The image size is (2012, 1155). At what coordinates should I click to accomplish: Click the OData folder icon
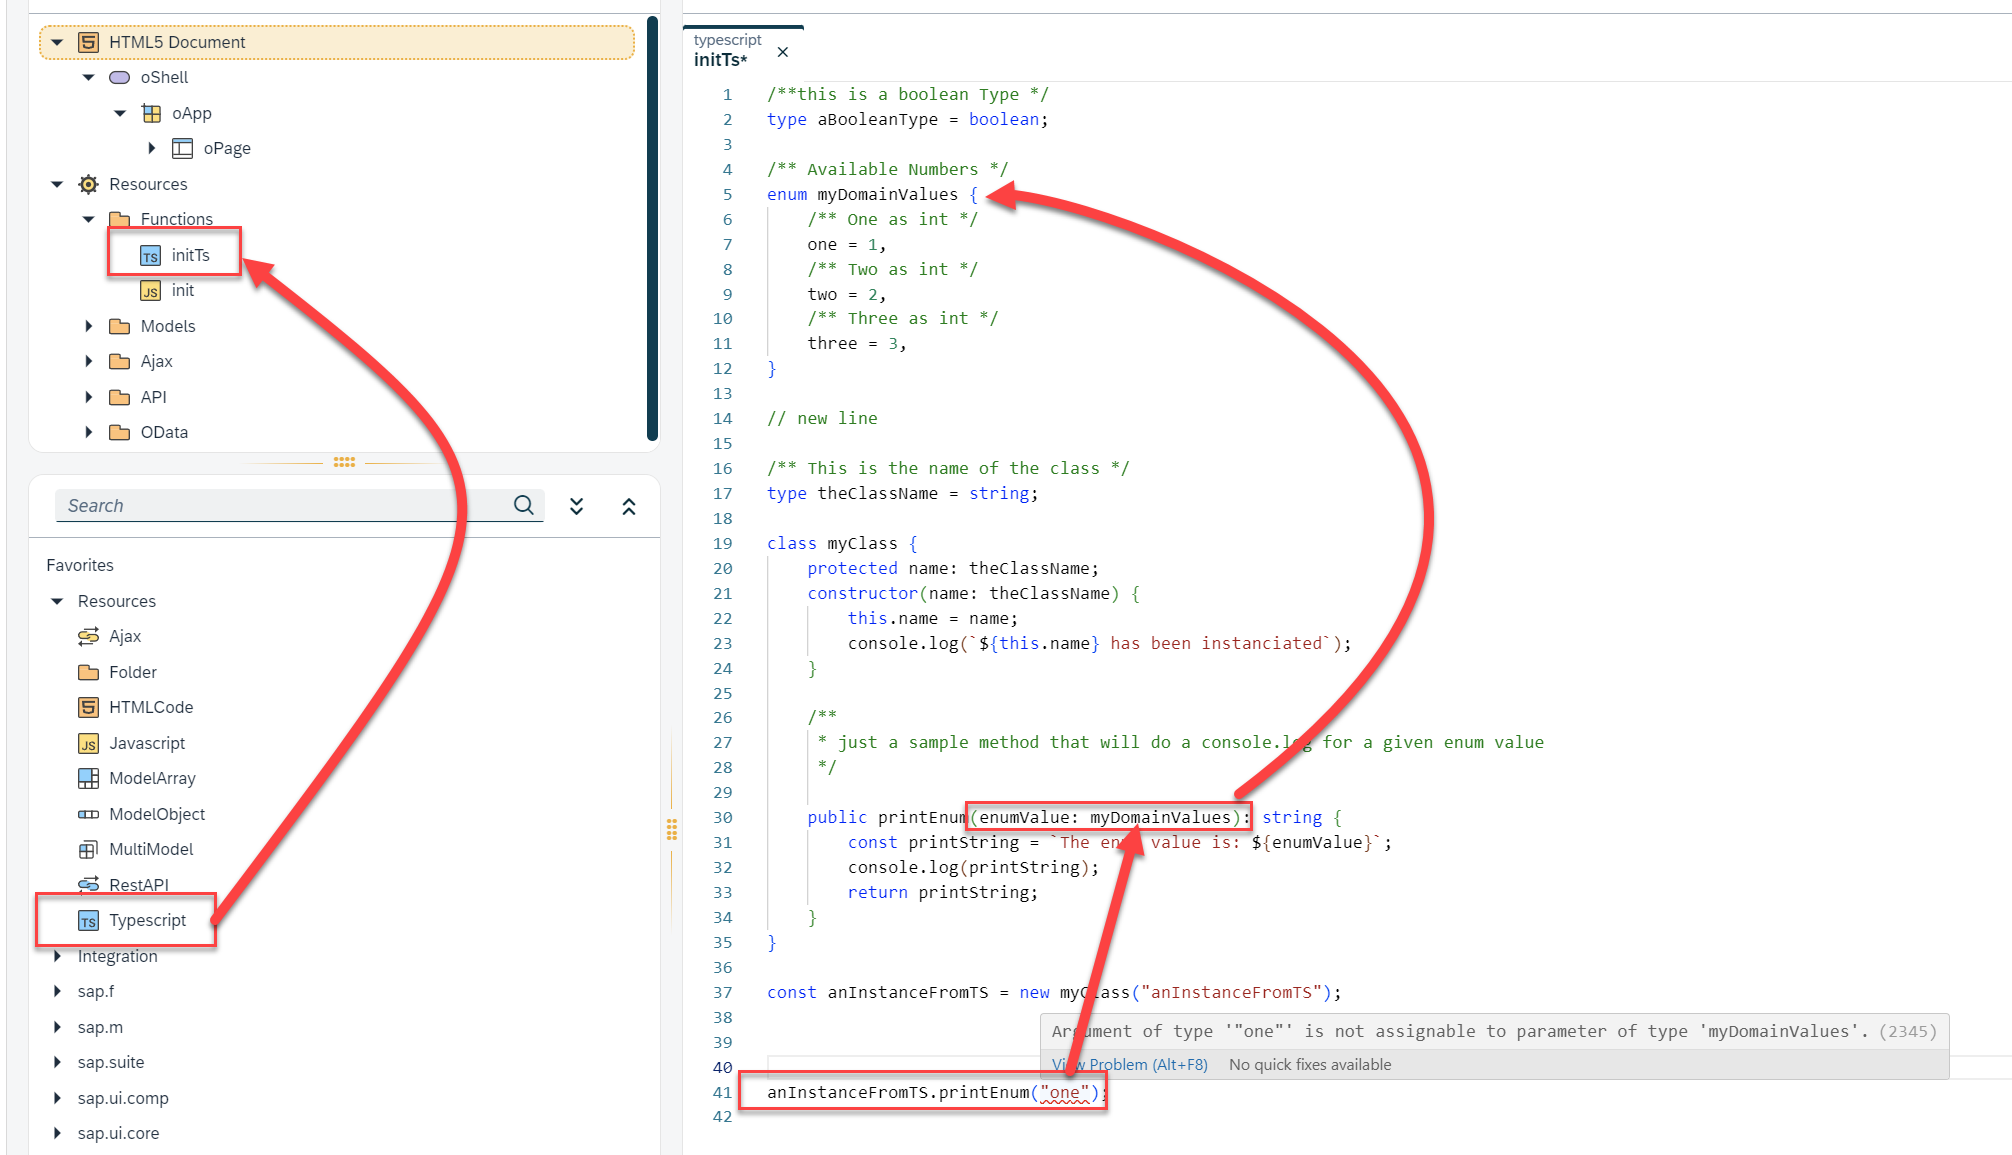pos(120,432)
